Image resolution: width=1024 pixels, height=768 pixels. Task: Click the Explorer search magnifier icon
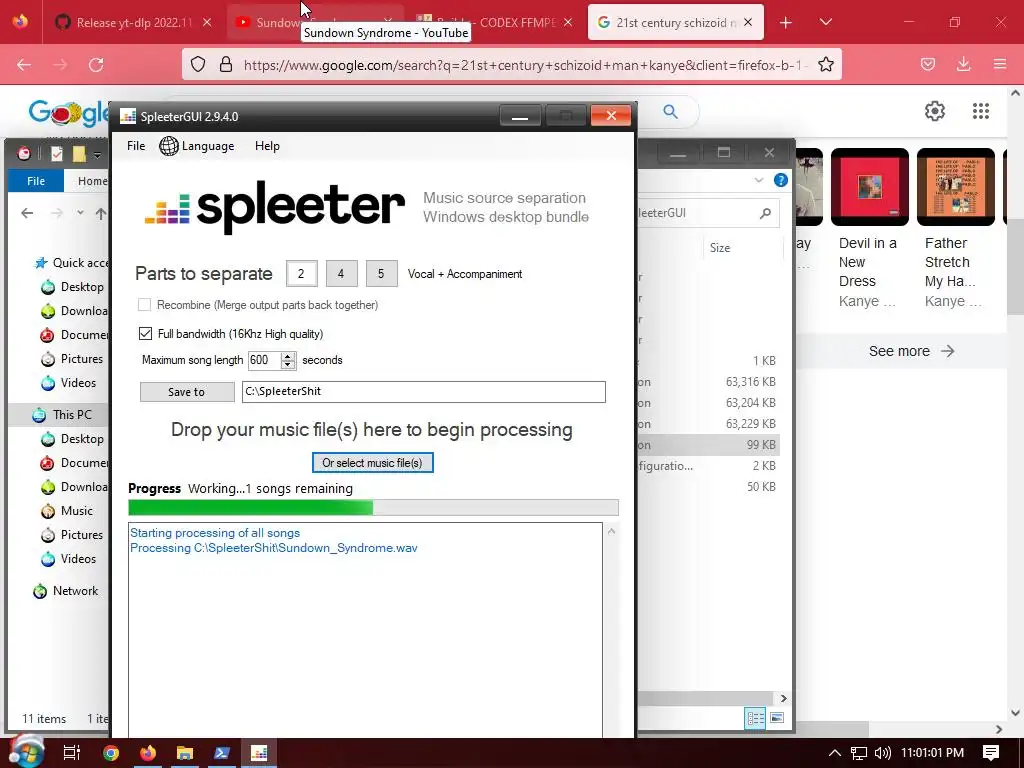pos(765,213)
